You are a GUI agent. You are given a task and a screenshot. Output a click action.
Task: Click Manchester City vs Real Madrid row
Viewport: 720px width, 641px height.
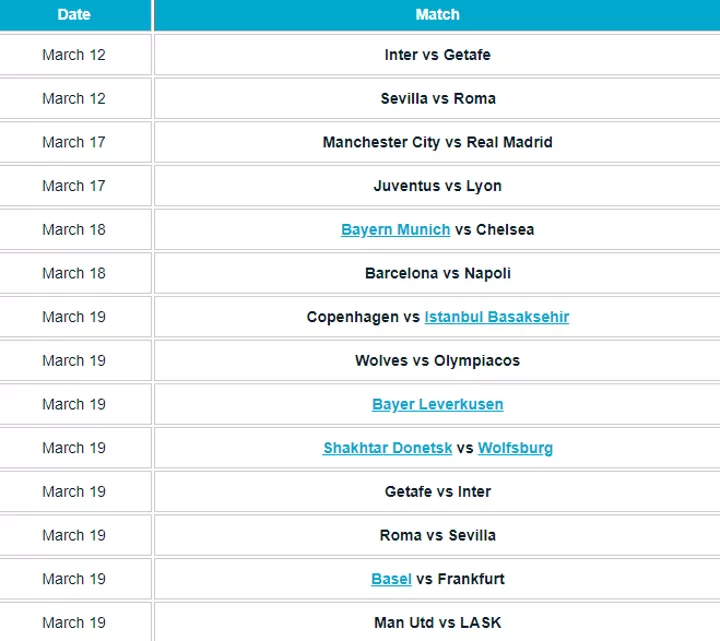[437, 143]
